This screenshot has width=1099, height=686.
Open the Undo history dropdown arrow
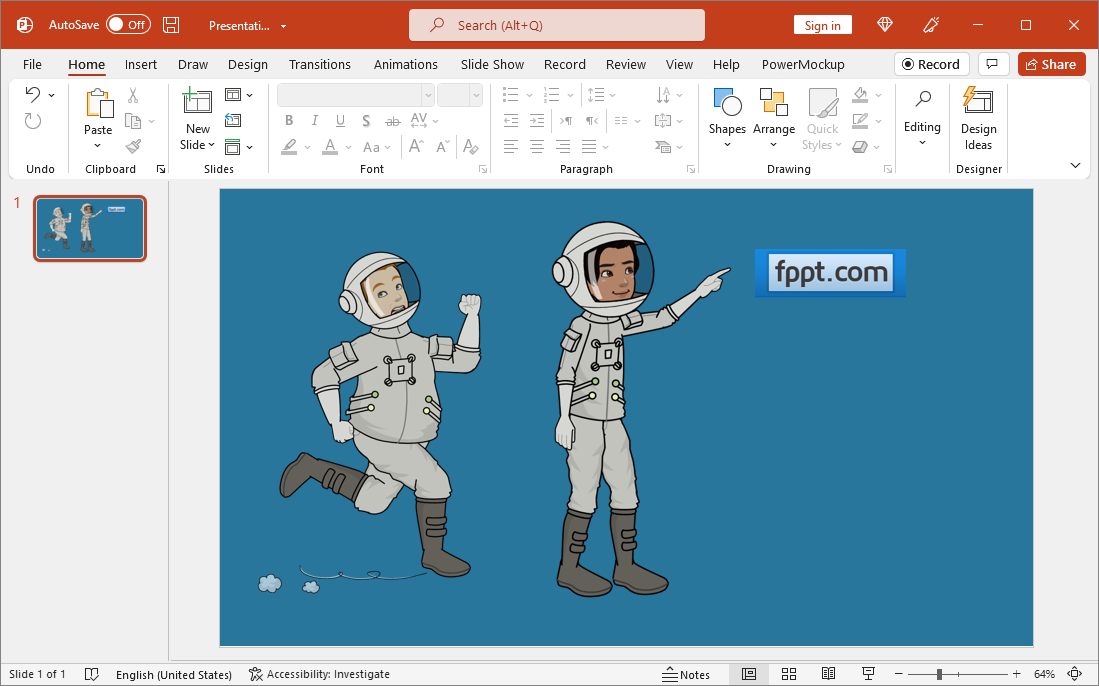(x=52, y=95)
